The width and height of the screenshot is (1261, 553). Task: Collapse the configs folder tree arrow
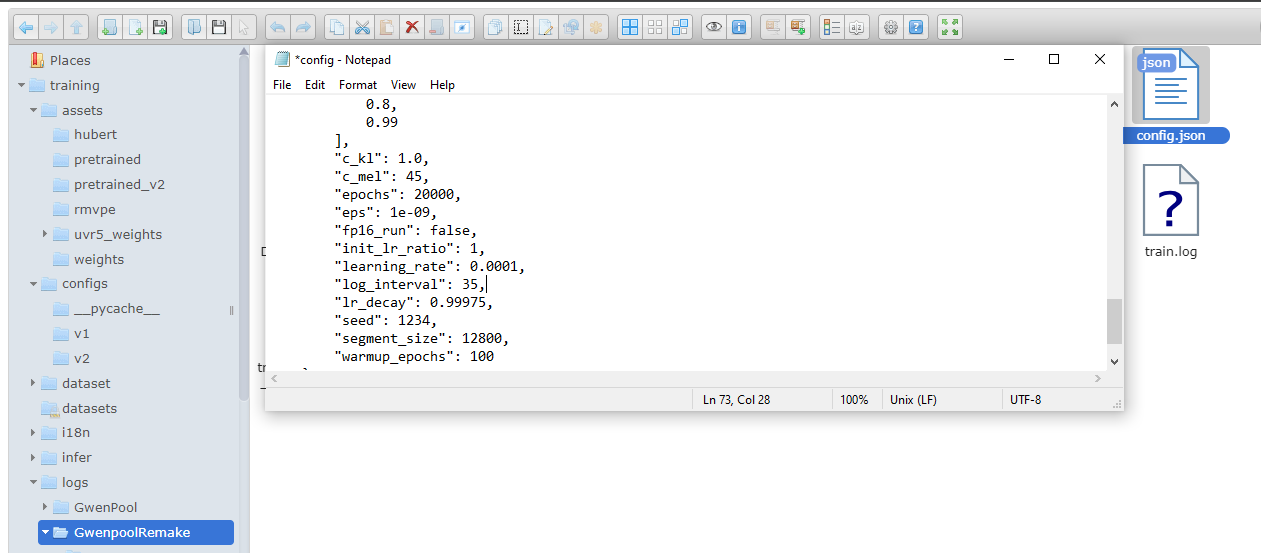[x=33, y=284]
